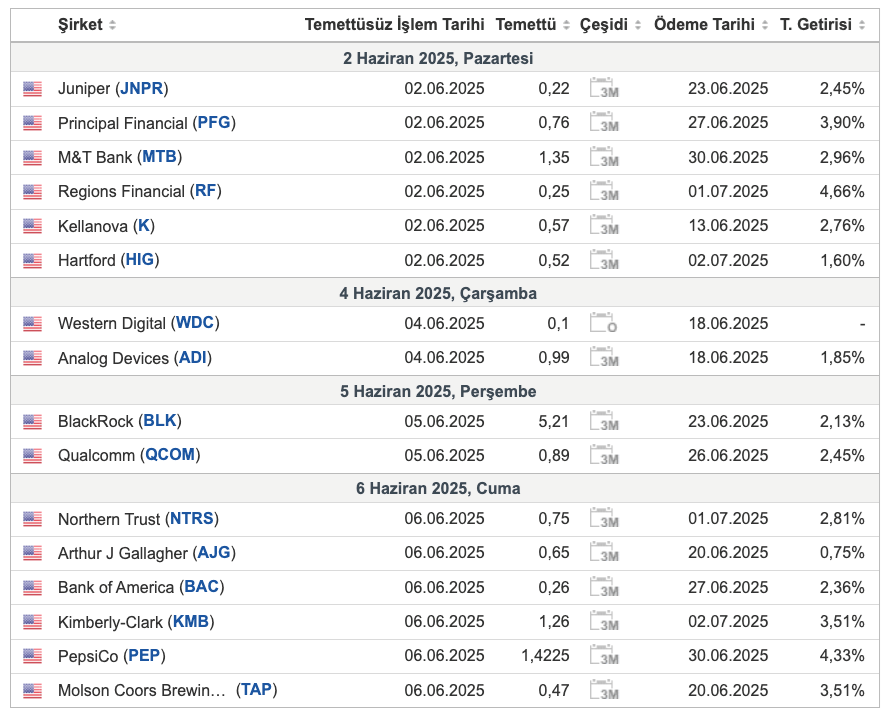
Task: Click the 3M calendar icon for Kimberly-Clark
Action: (x=604, y=621)
